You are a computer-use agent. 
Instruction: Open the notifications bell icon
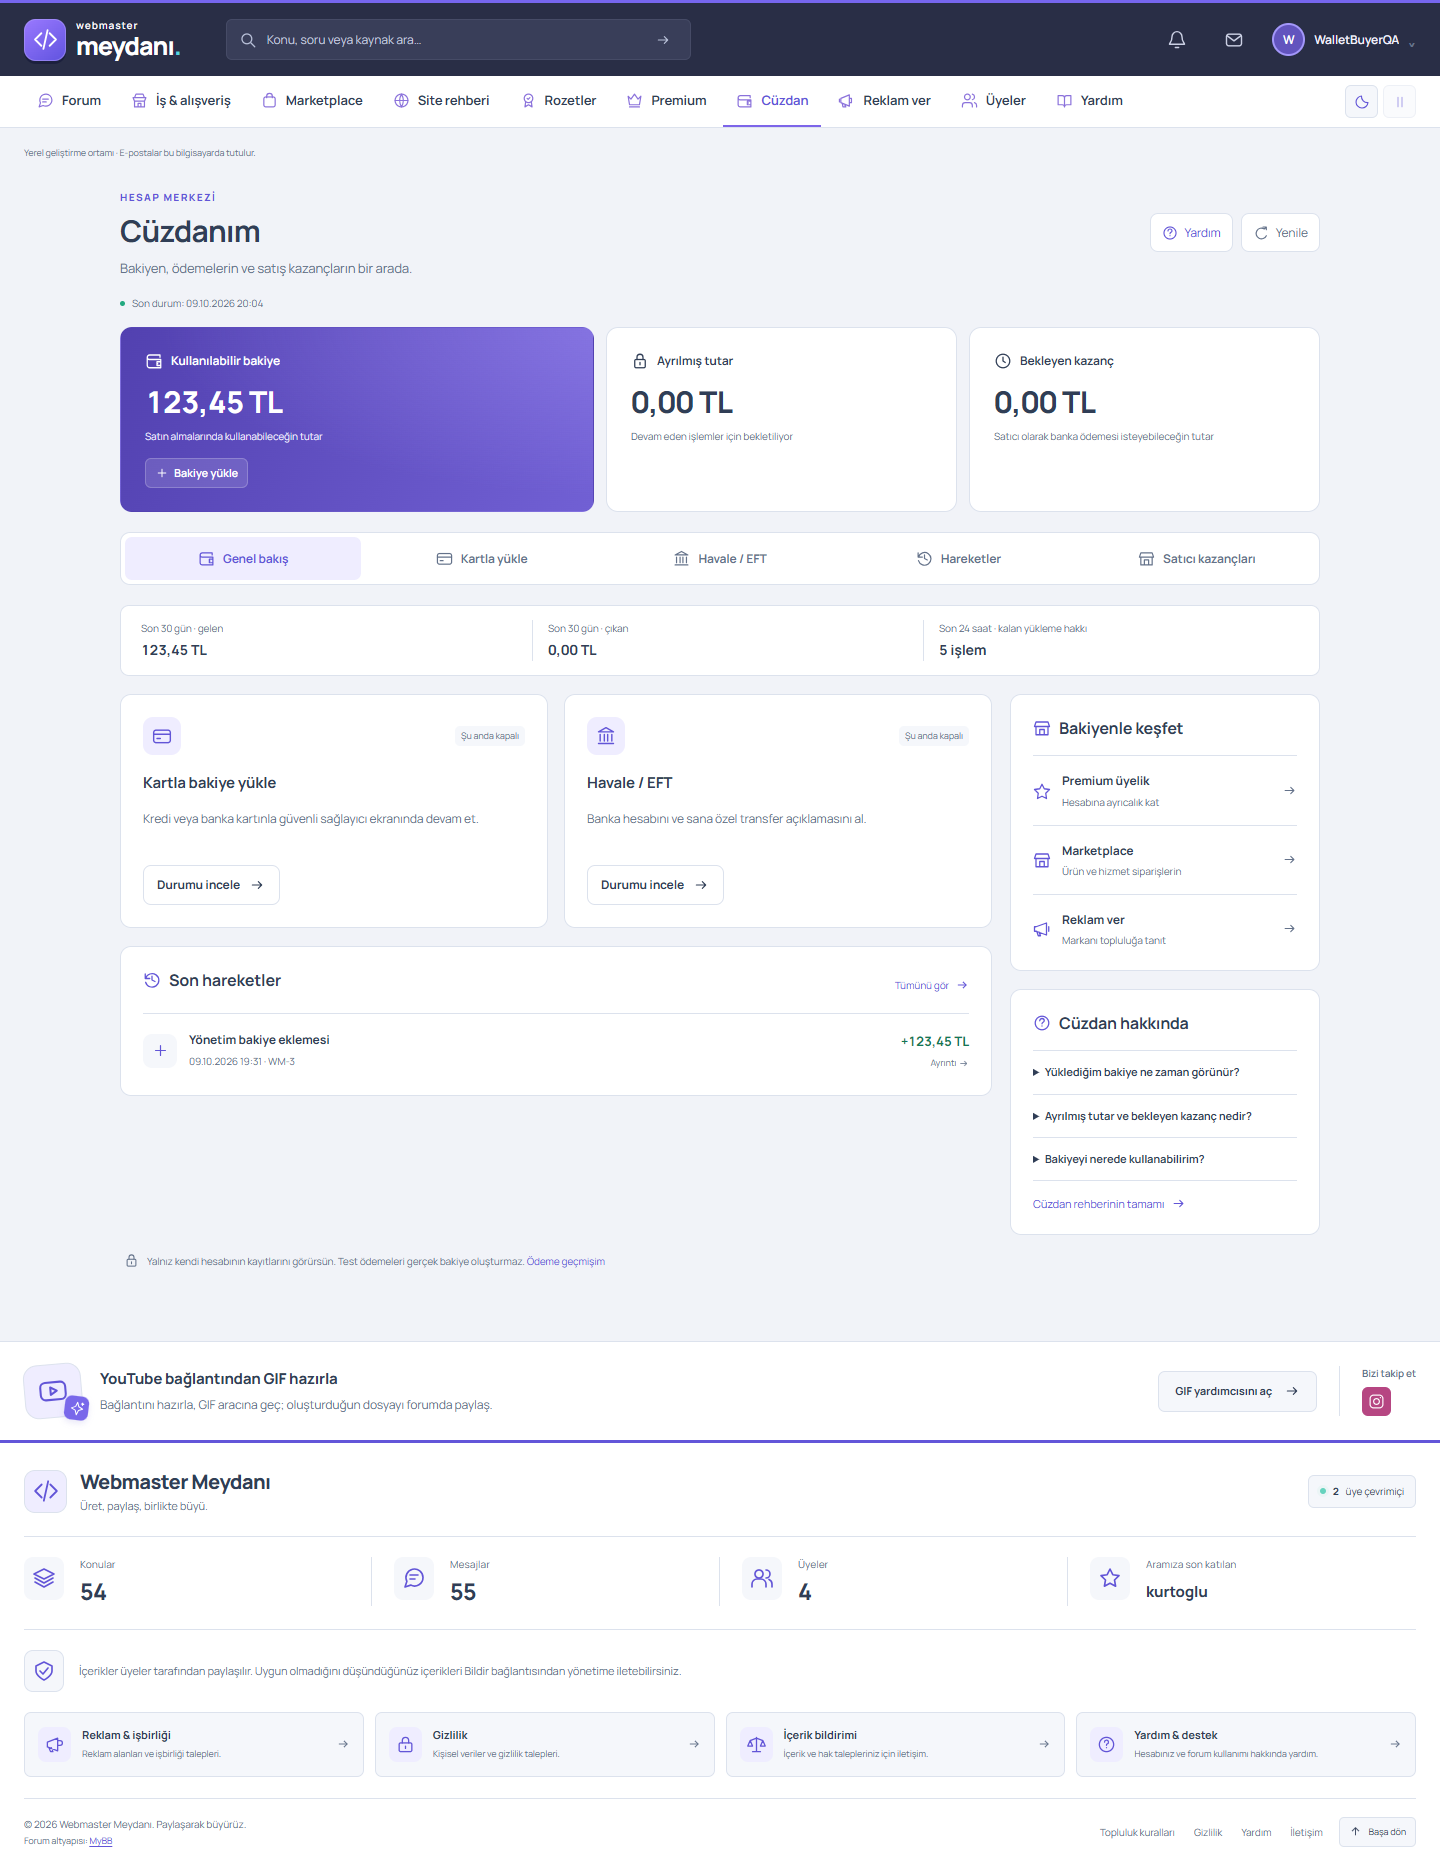pyautogui.click(x=1177, y=40)
